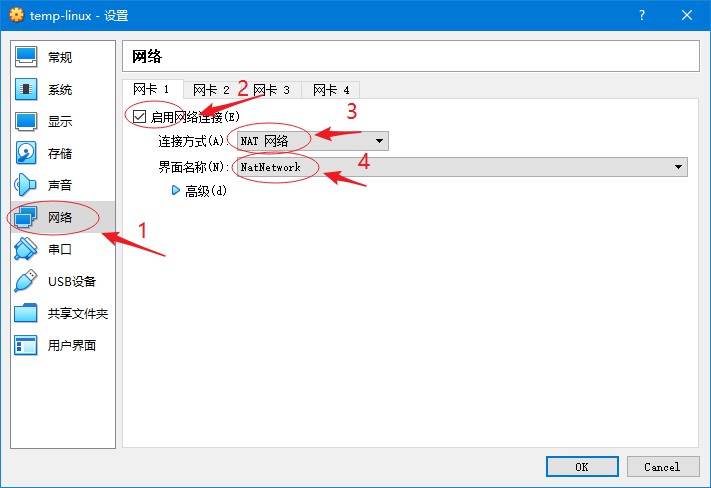Click the USB设备 label in sidebar
This screenshot has height=488, width=711.
tap(72, 282)
